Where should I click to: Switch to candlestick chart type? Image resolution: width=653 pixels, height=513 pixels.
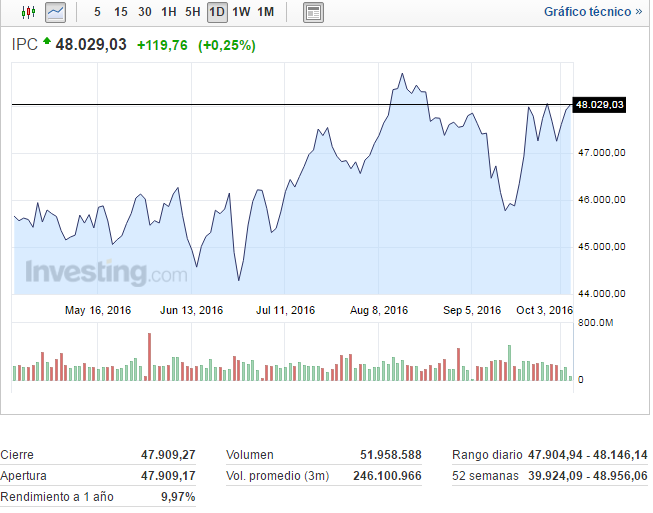pos(28,12)
